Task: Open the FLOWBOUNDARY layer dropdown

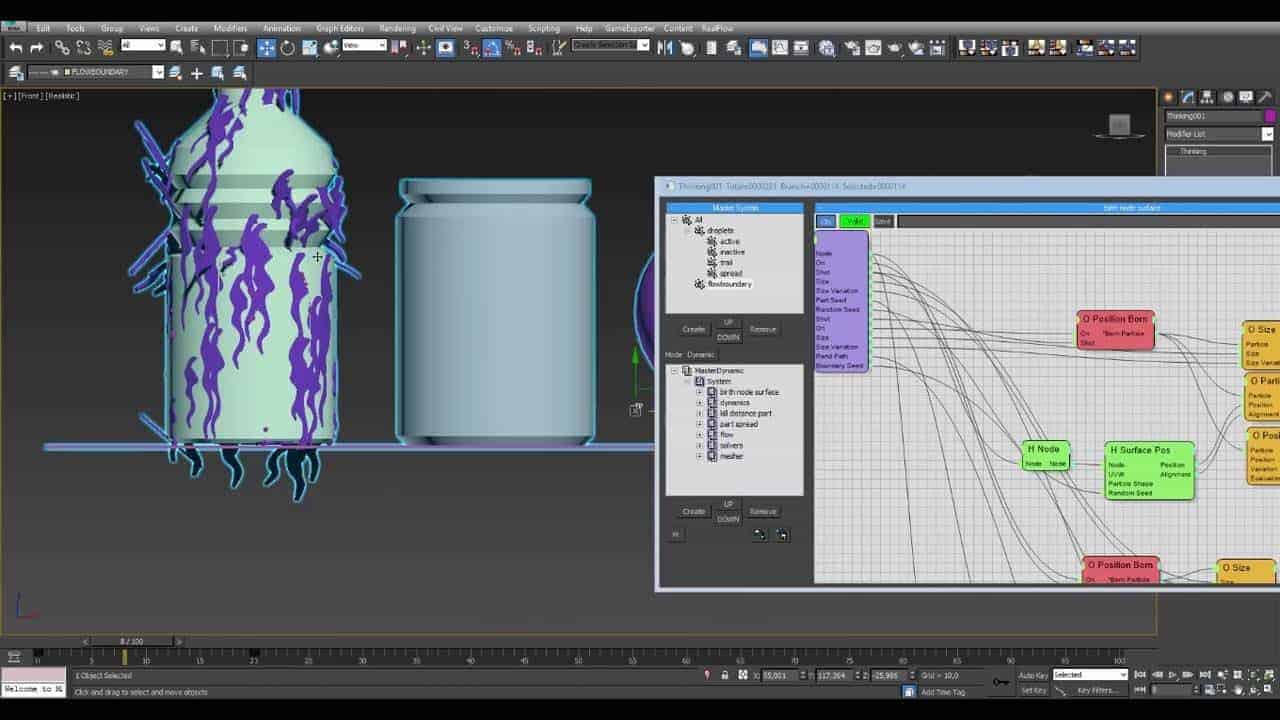Action: click(x=158, y=72)
